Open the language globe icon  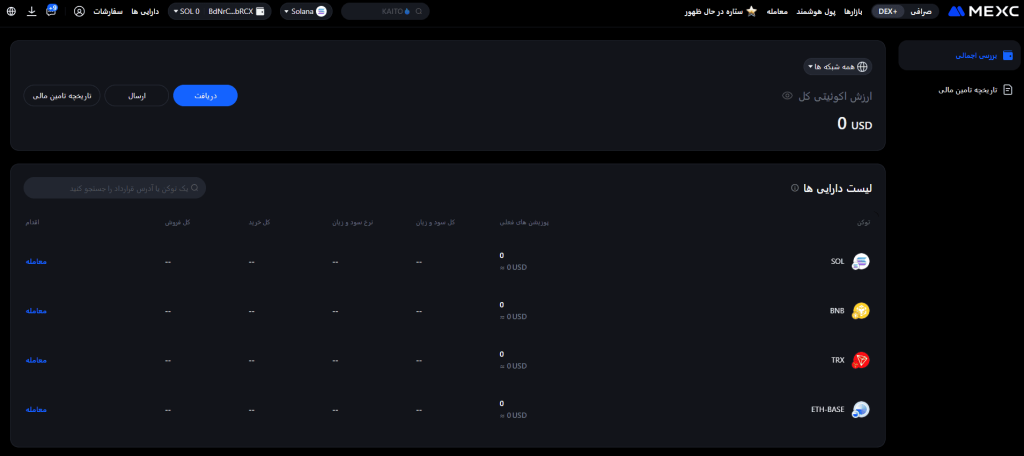[x=11, y=11]
